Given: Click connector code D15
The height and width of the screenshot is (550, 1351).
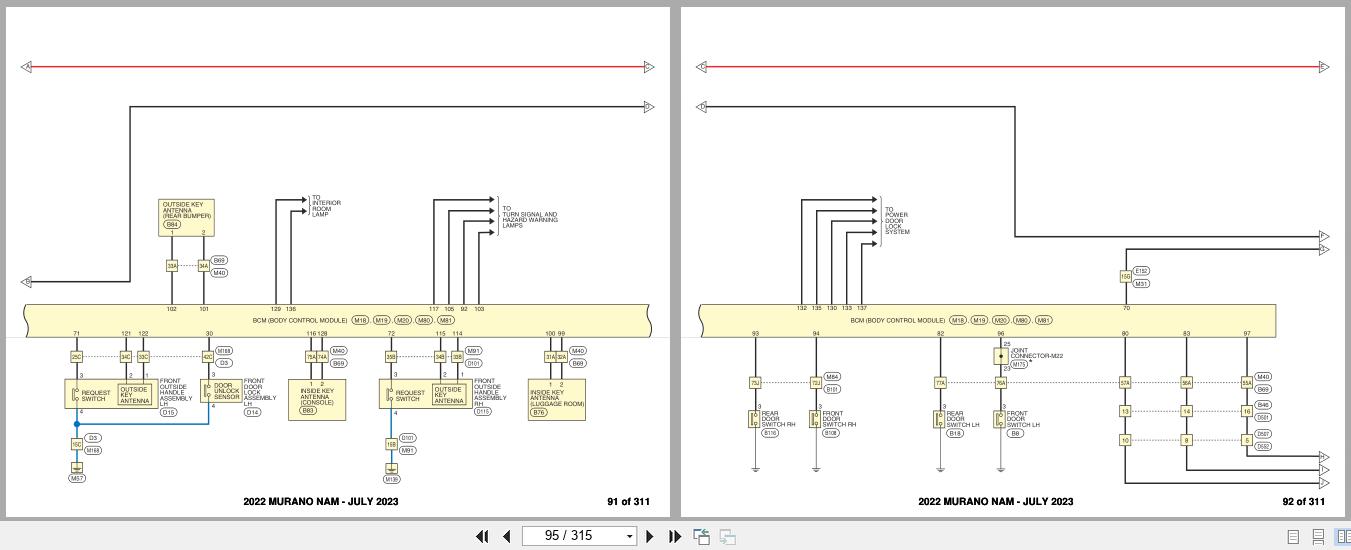Looking at the screenshot, I should point(168,412).
